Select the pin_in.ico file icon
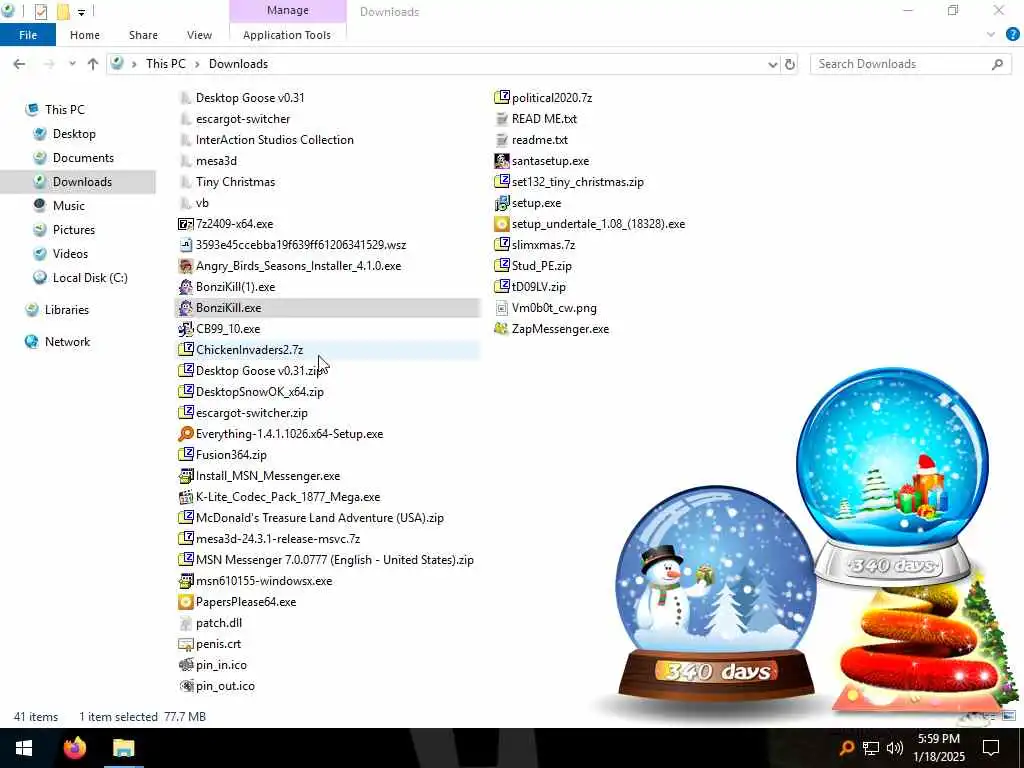 point(185,665)
